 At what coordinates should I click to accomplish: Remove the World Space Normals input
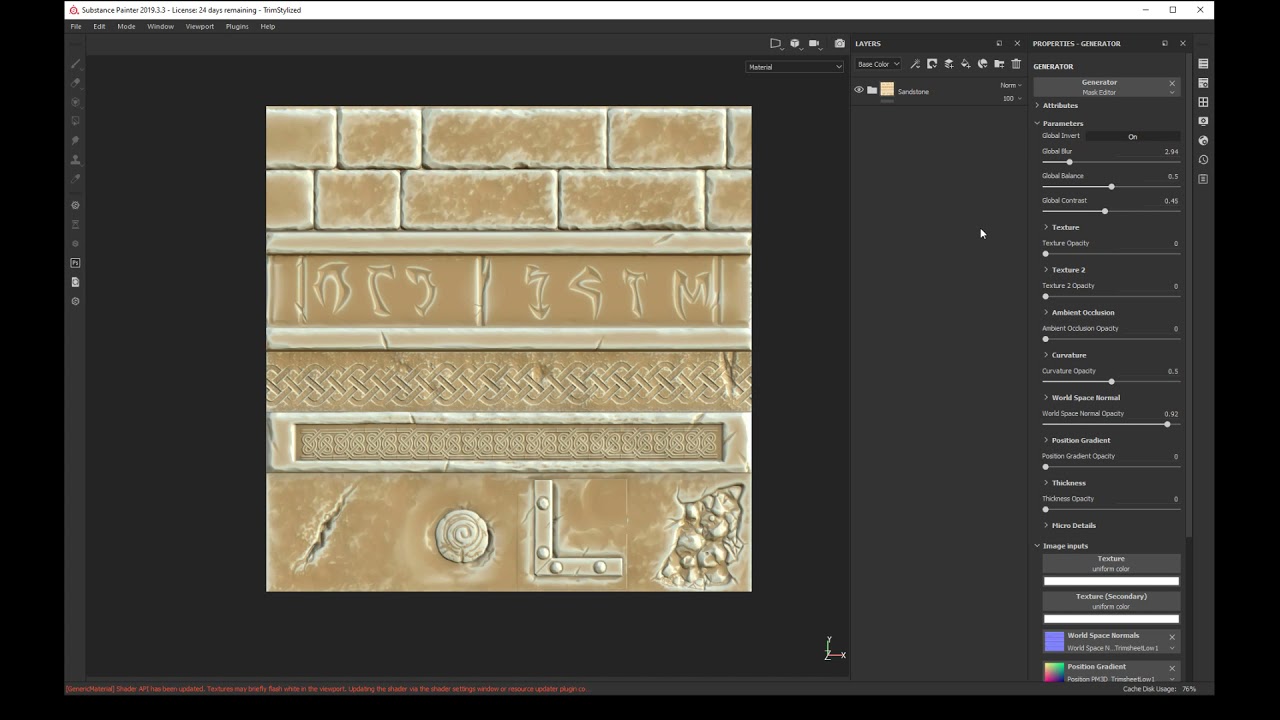click(1172, 636)
